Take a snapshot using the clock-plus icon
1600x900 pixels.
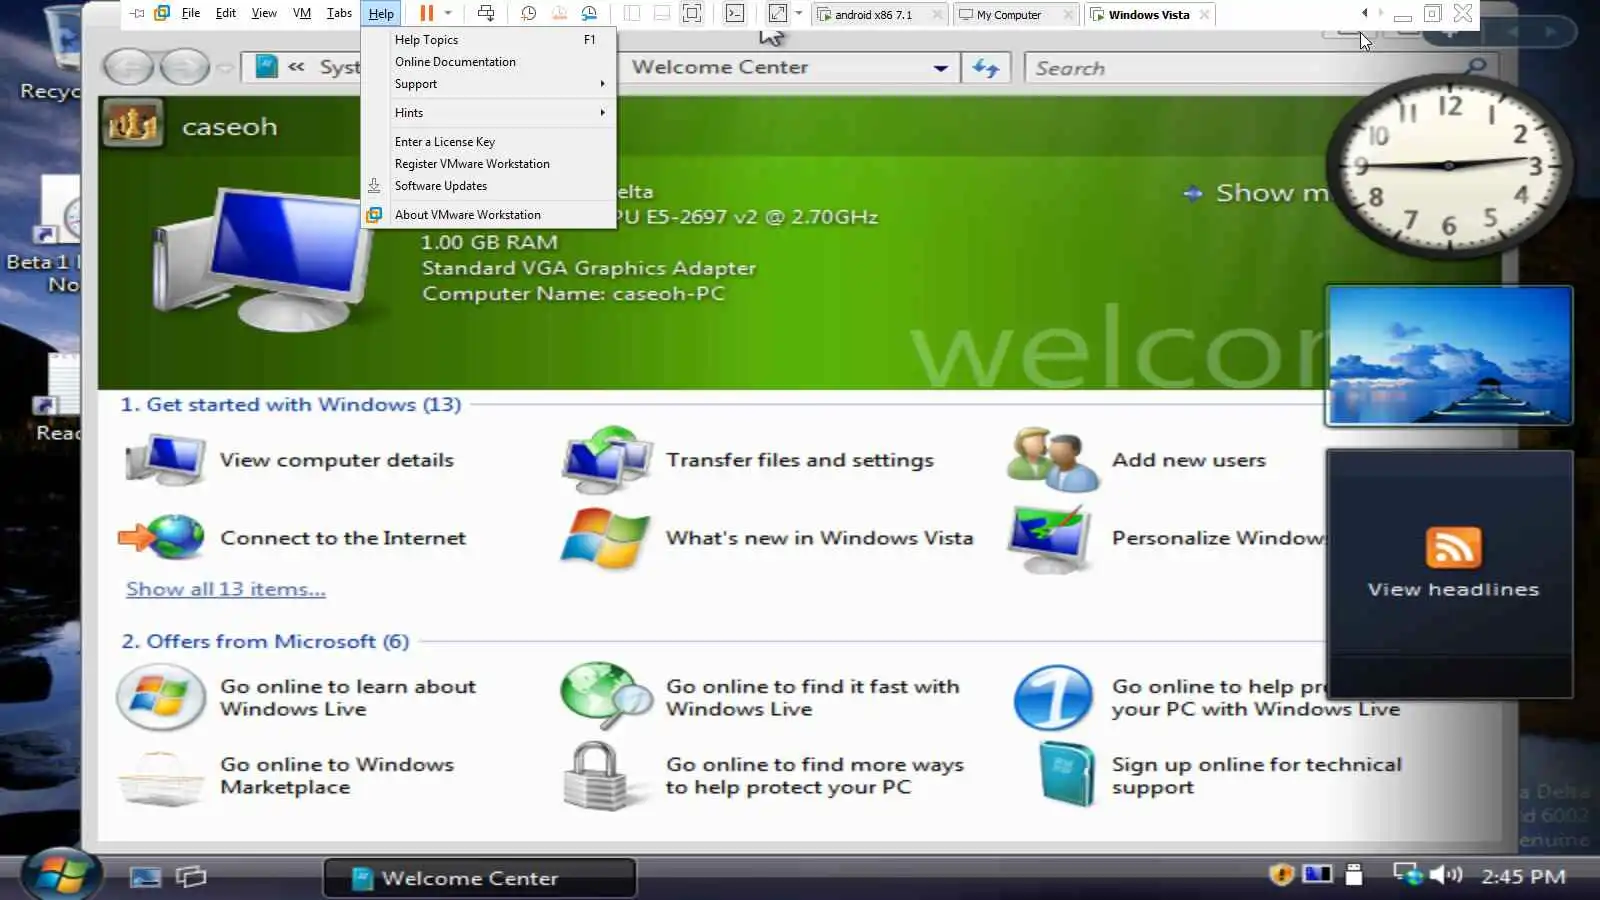tap(529, 14)
